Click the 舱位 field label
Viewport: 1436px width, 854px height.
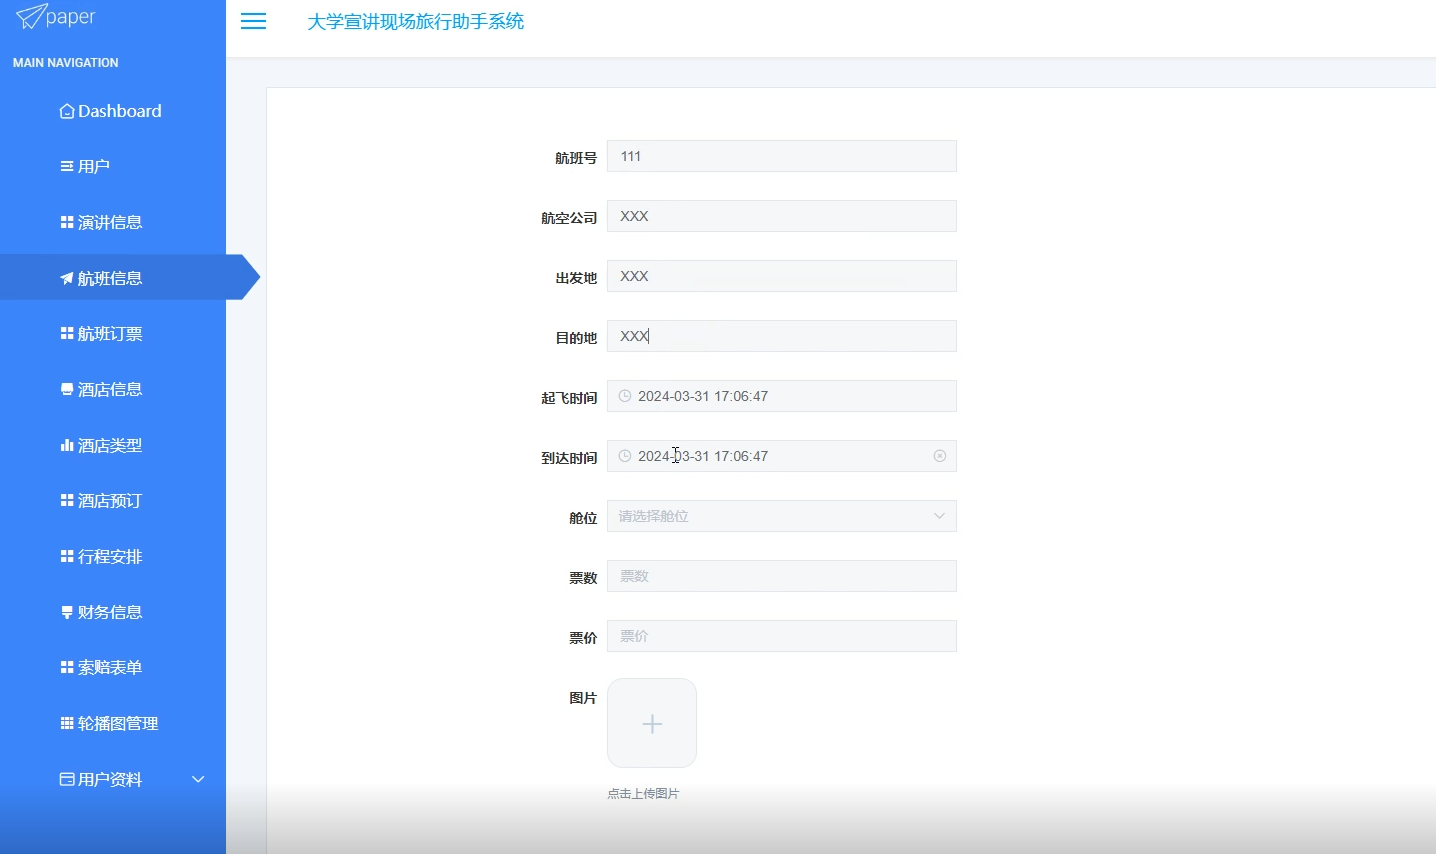pos(583,518)
